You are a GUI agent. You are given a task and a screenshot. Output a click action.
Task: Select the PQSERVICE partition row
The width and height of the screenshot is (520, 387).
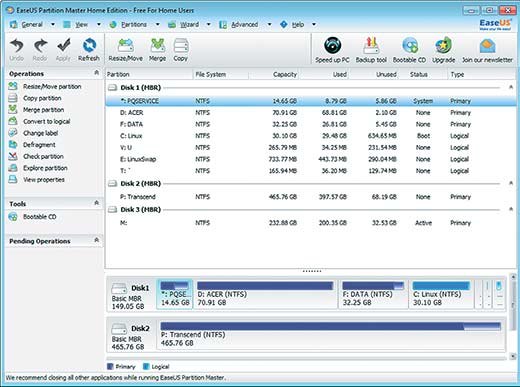click(311, 101)
